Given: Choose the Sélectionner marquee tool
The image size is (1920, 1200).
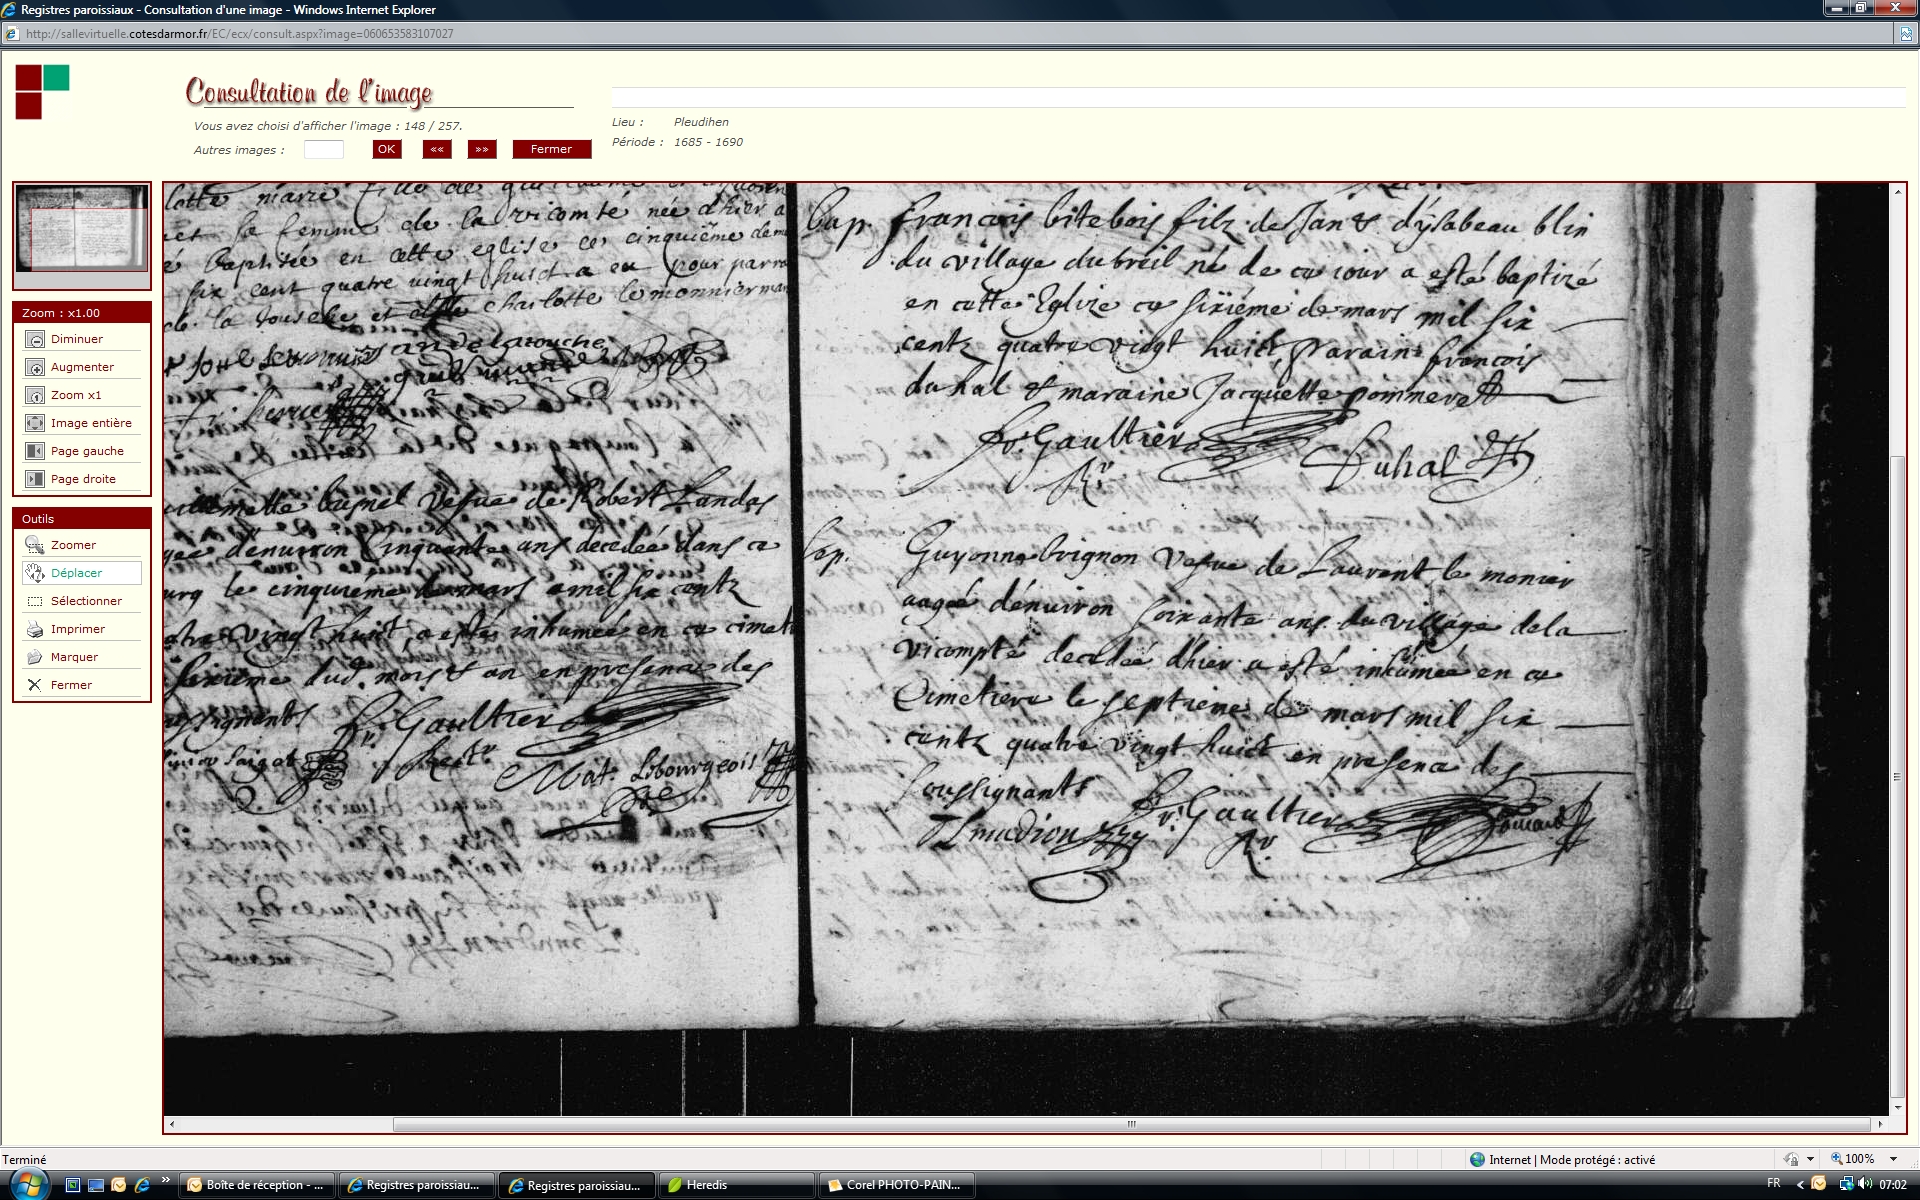Looking at the screenshot, I should point(35,602).
